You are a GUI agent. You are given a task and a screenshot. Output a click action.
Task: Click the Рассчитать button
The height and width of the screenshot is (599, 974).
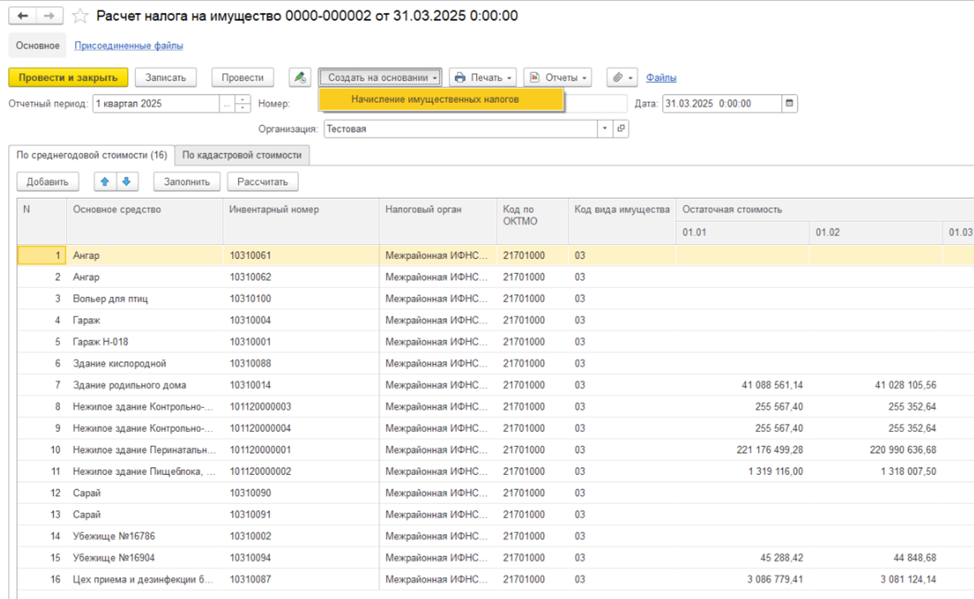(263, 181)
